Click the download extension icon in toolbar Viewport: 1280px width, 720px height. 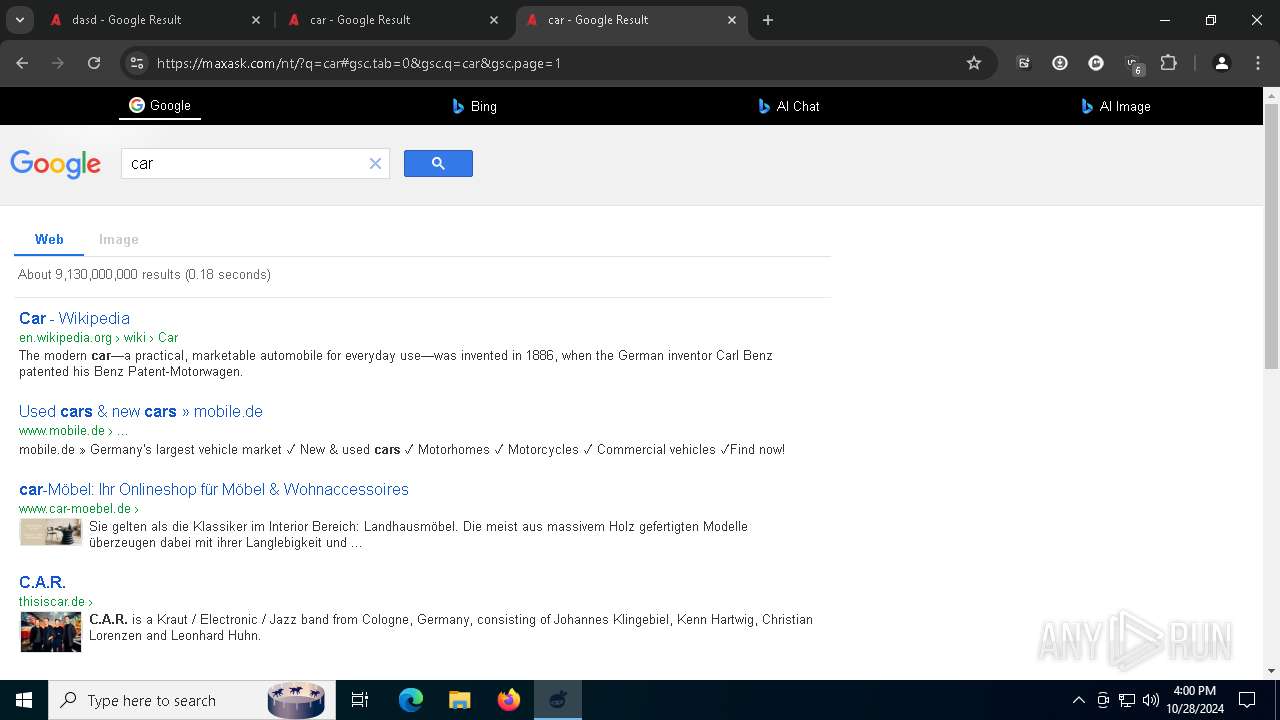tap(1060, 63)
